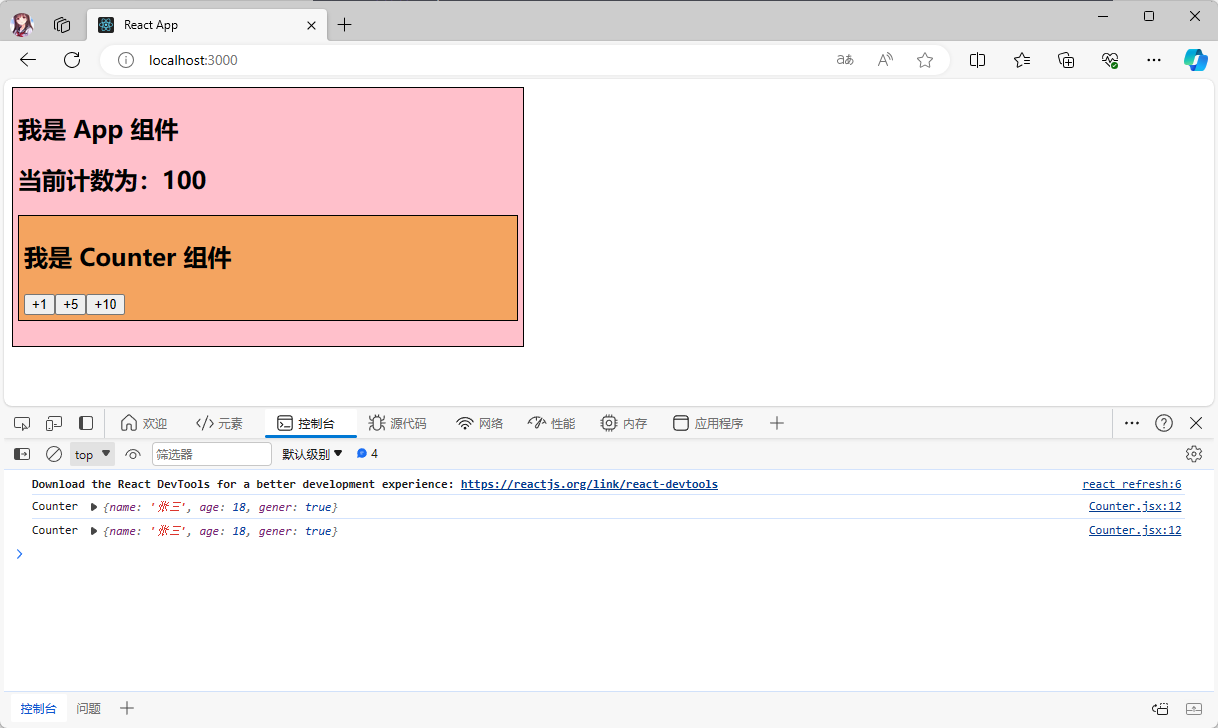
Task: Open the 性能 (Performance) panel
Action: 551,423
